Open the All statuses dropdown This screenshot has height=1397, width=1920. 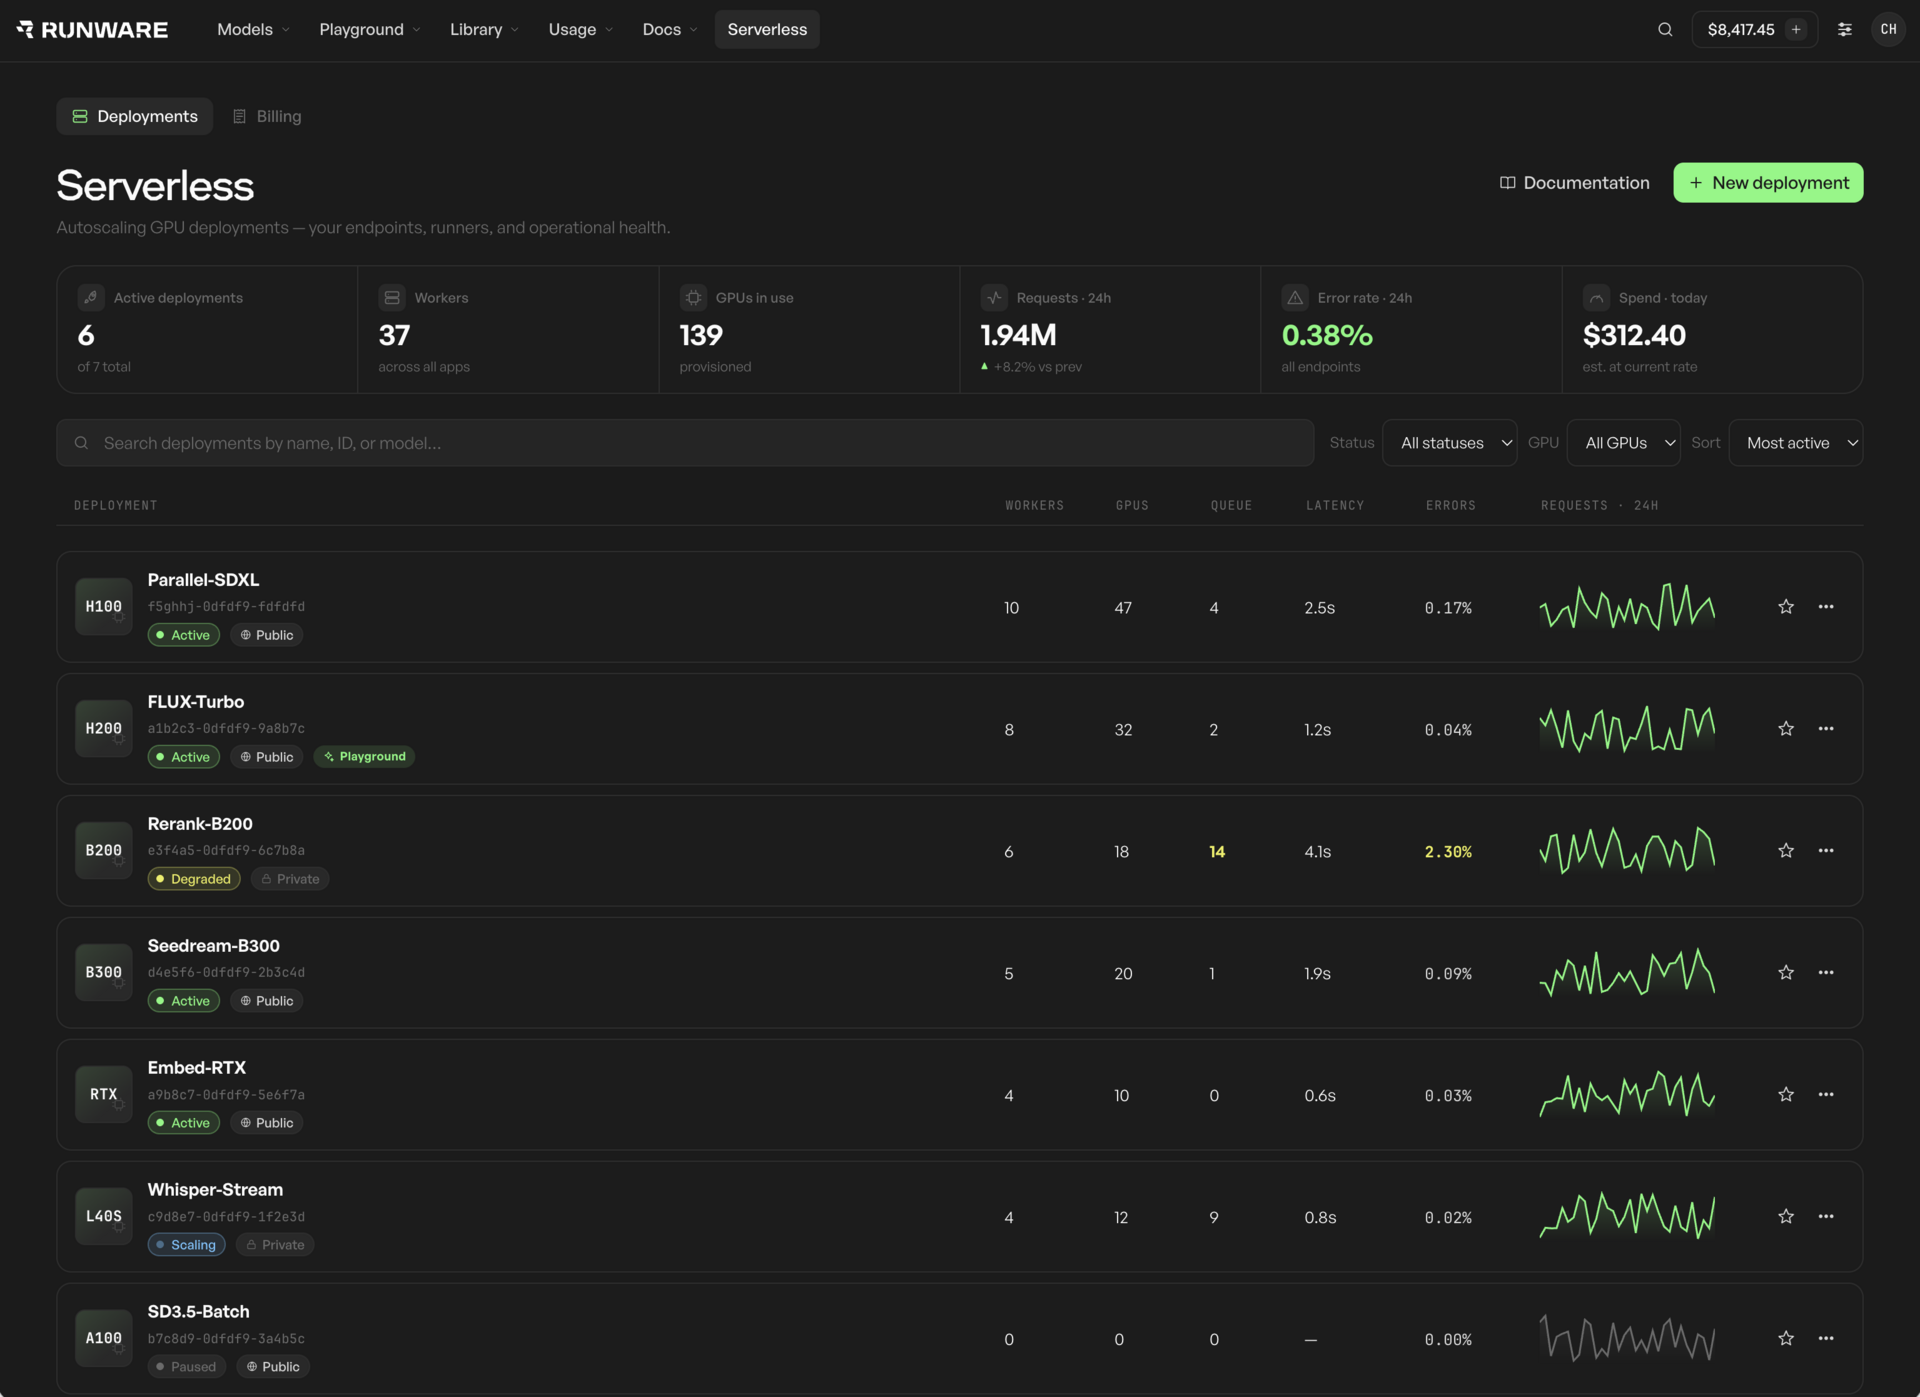[x=1449, y=443]
